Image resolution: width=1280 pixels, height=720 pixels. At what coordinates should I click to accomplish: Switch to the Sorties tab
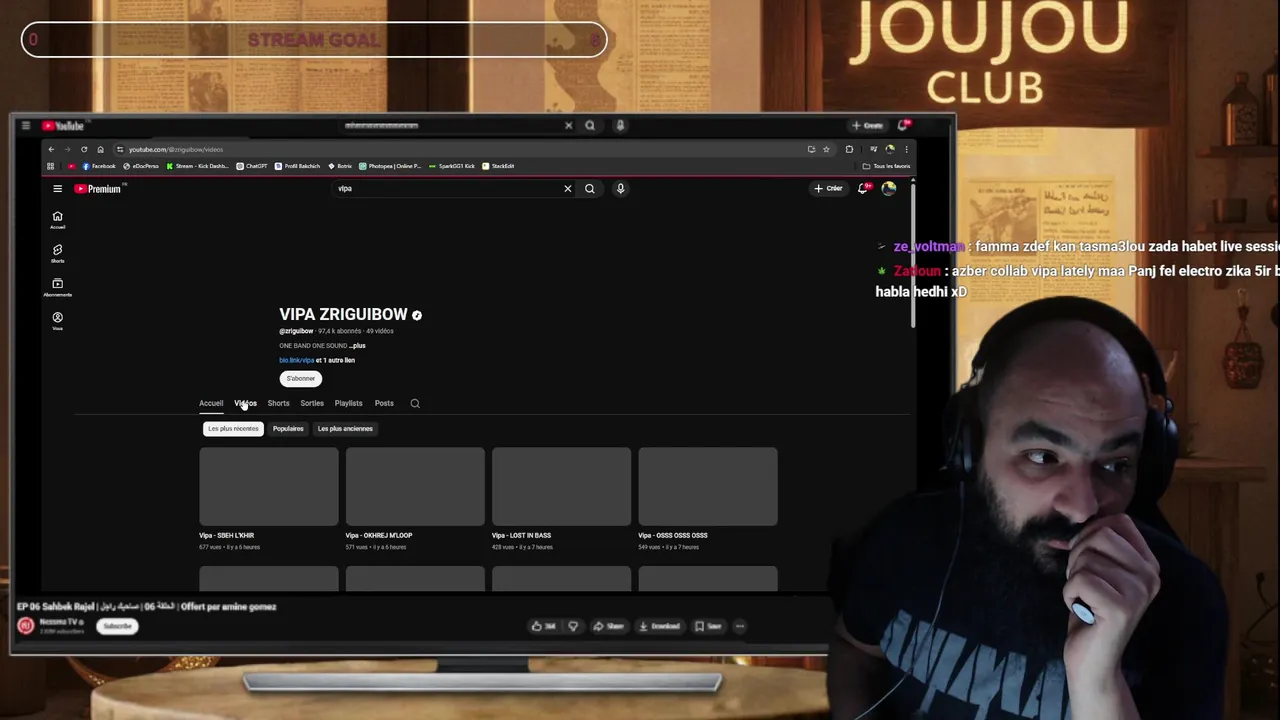[312, 403]
